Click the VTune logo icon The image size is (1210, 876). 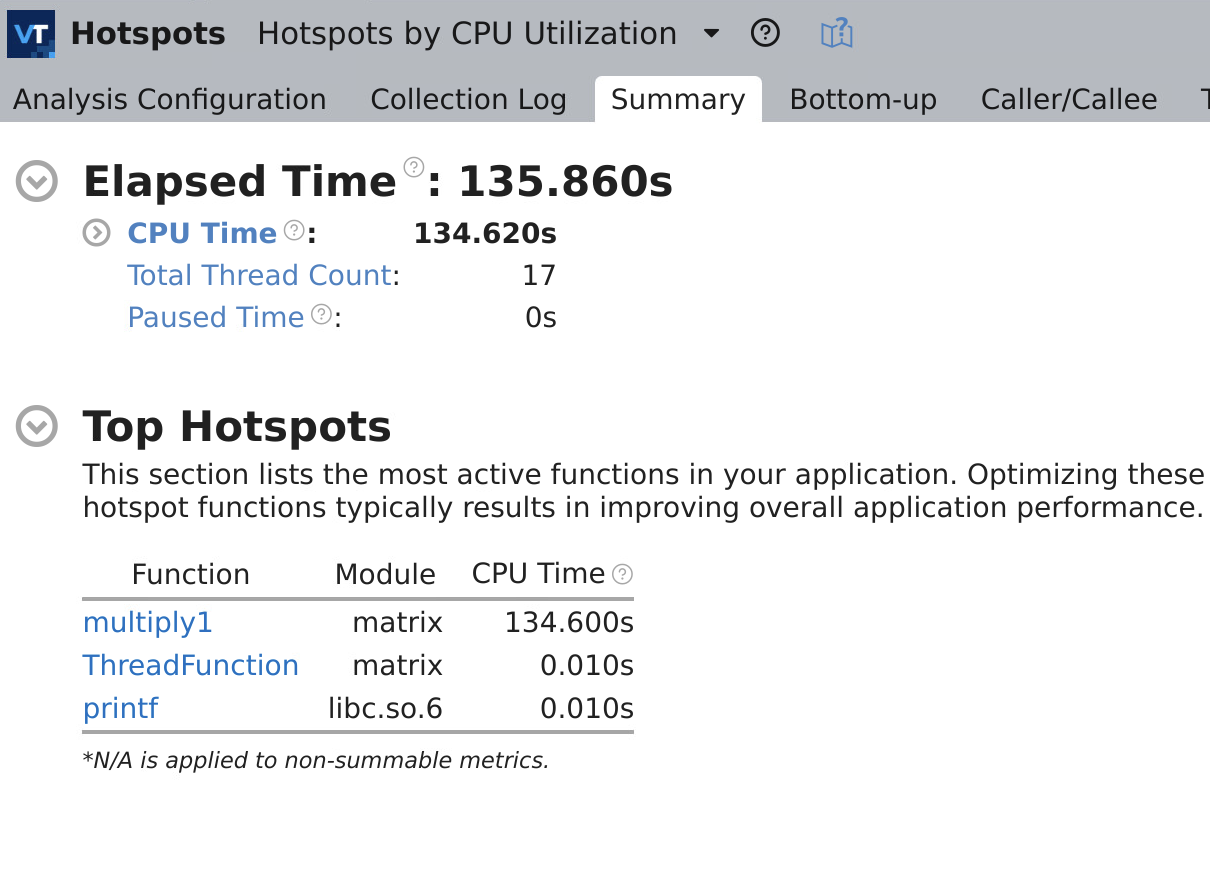click(x=31, y=34)
